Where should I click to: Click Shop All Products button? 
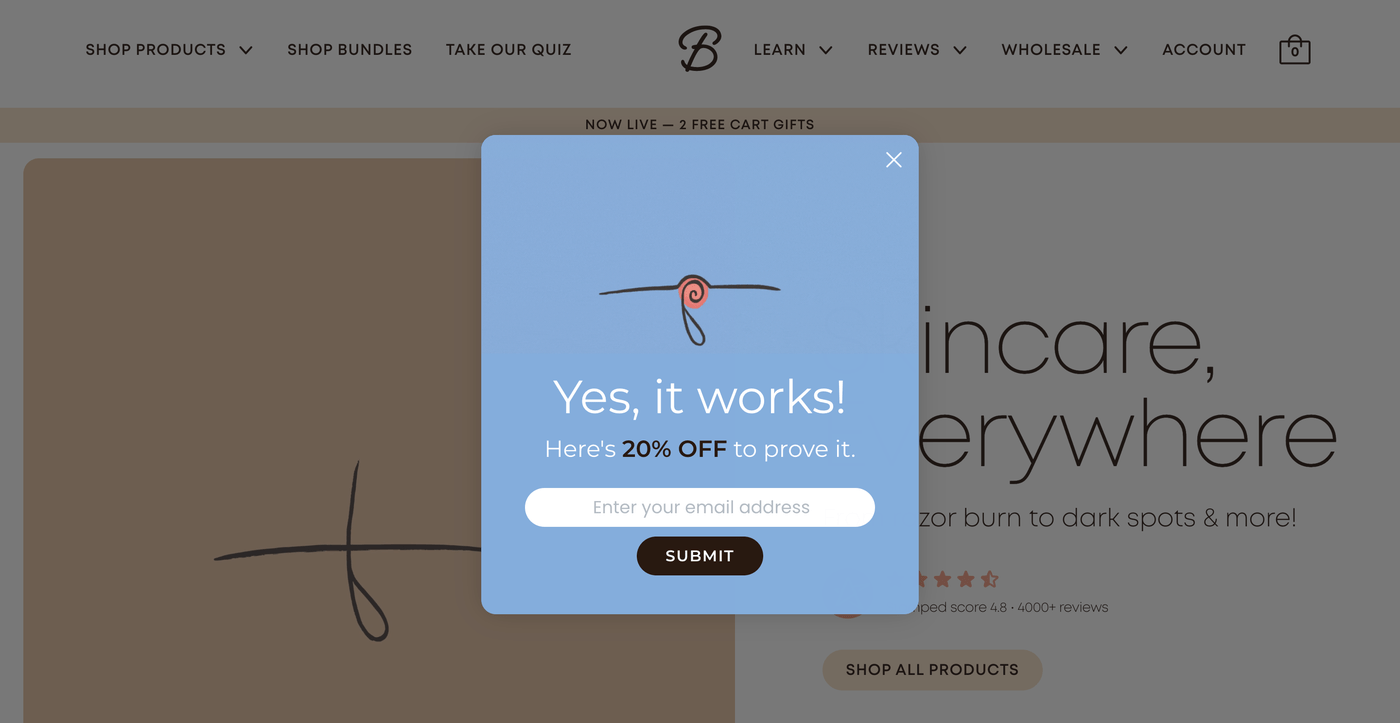point(932,670)
